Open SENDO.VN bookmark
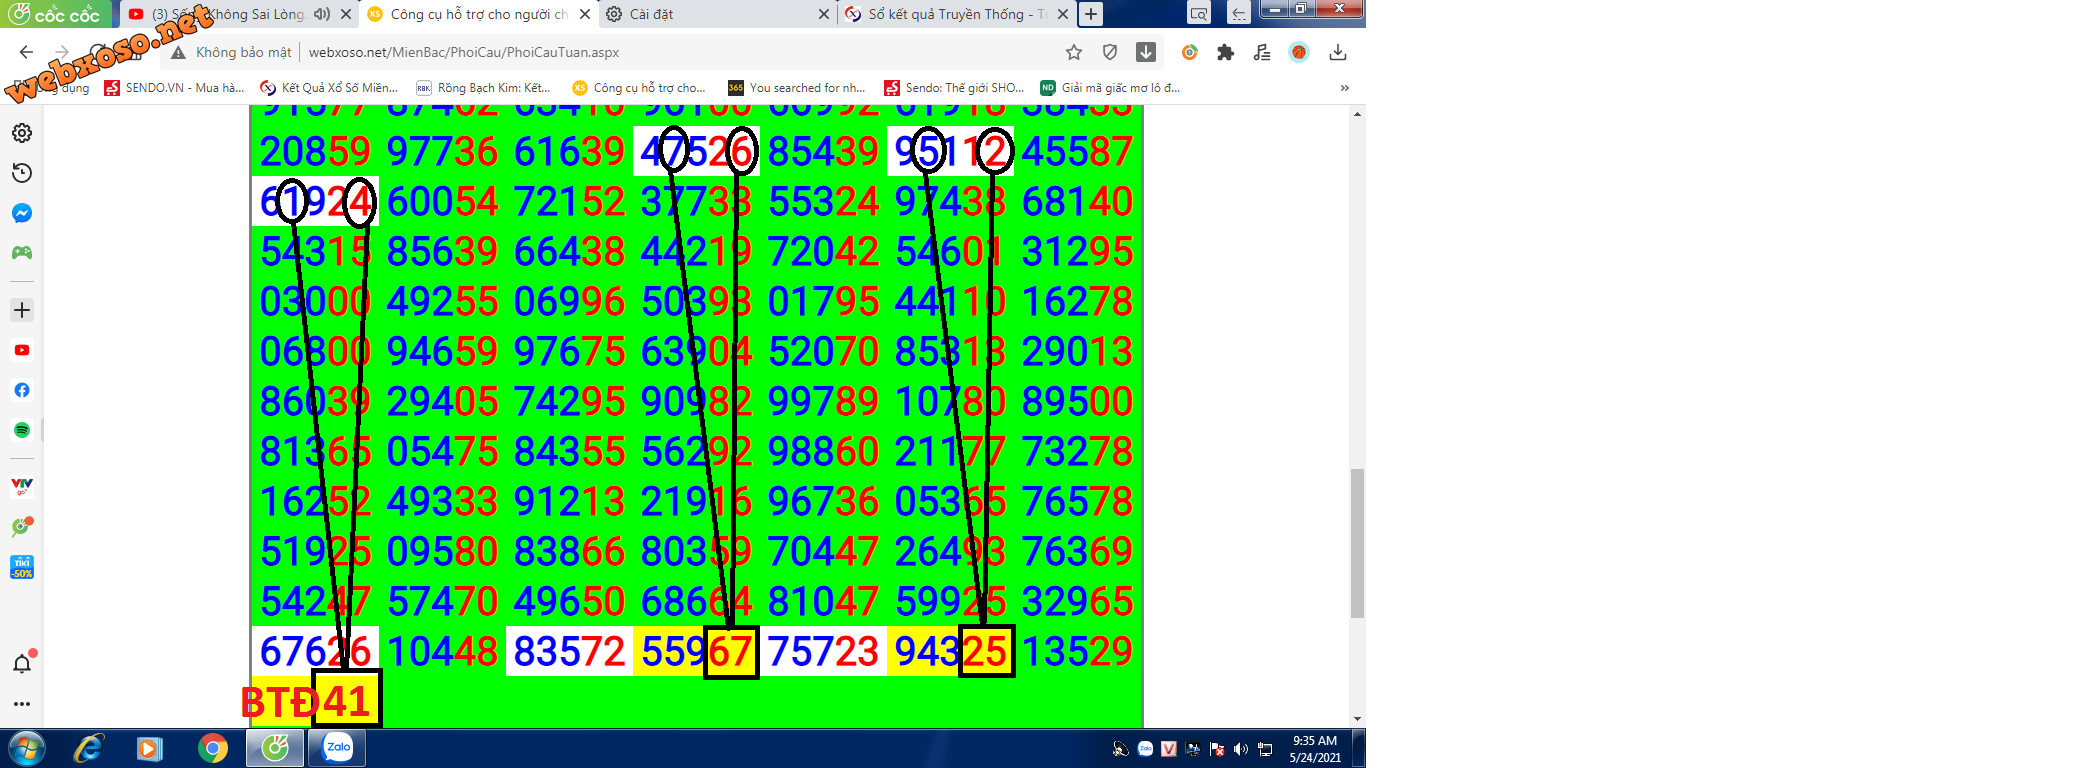The height and width of the screenshot is (768, 2074). coord(175,88)
